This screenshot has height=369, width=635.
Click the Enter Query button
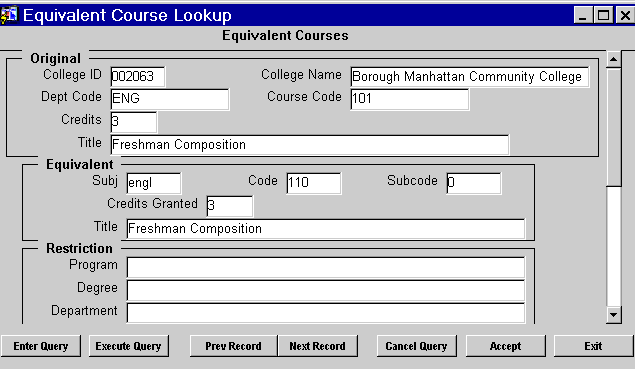[40, 346]
